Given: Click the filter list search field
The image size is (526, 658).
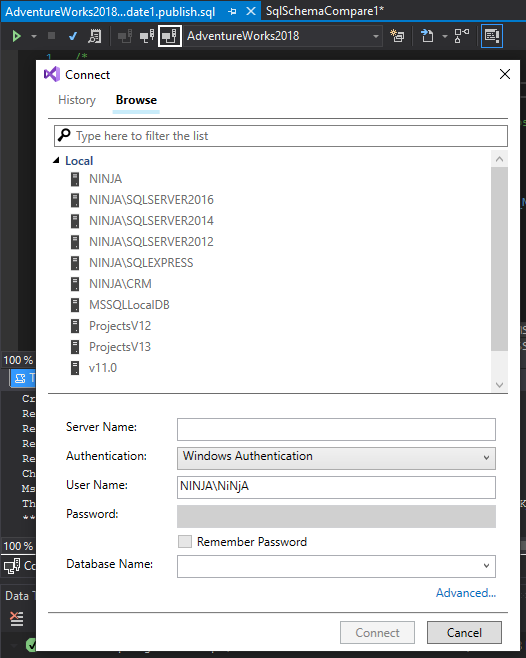Looking at the screenshot, I should [x=280, y=136].
